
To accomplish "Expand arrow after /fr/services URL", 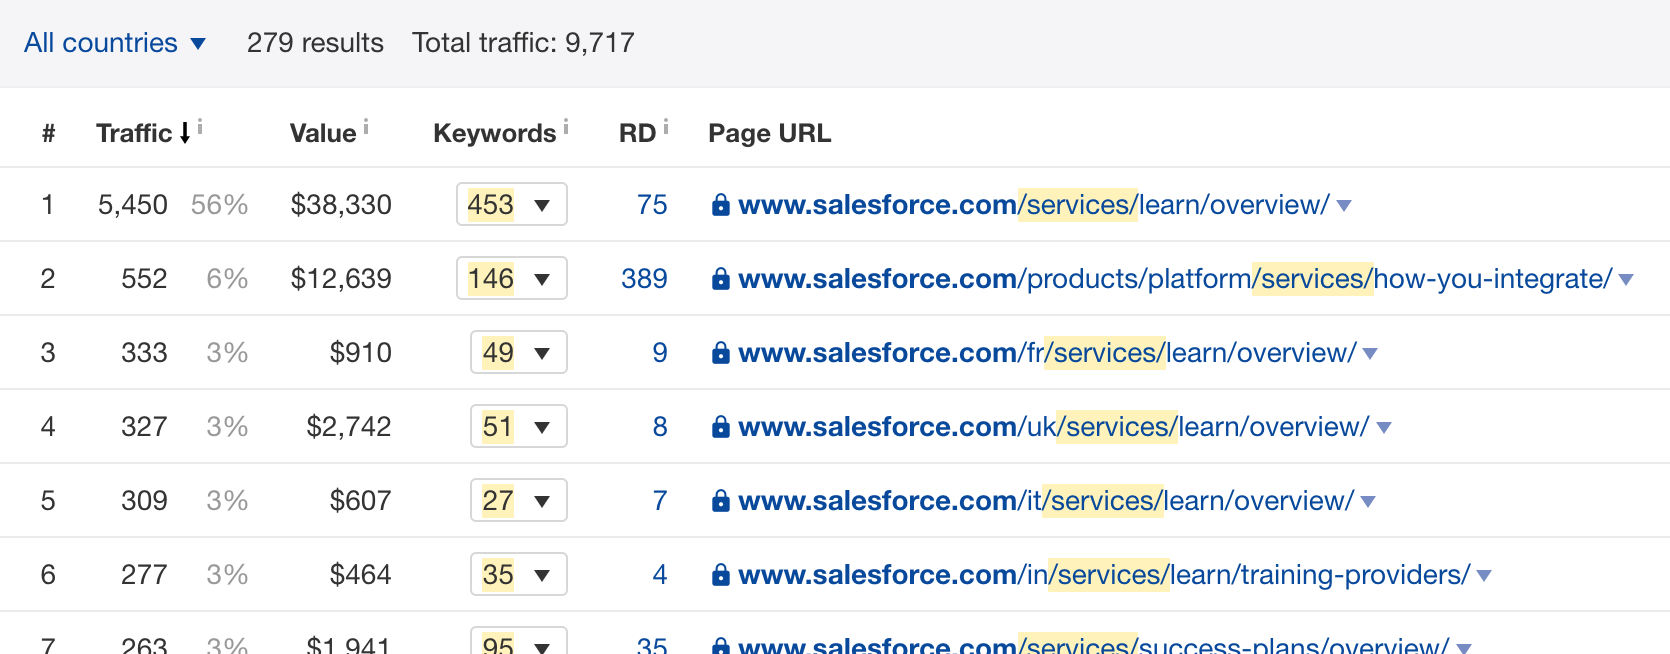I will [1370, 354].
